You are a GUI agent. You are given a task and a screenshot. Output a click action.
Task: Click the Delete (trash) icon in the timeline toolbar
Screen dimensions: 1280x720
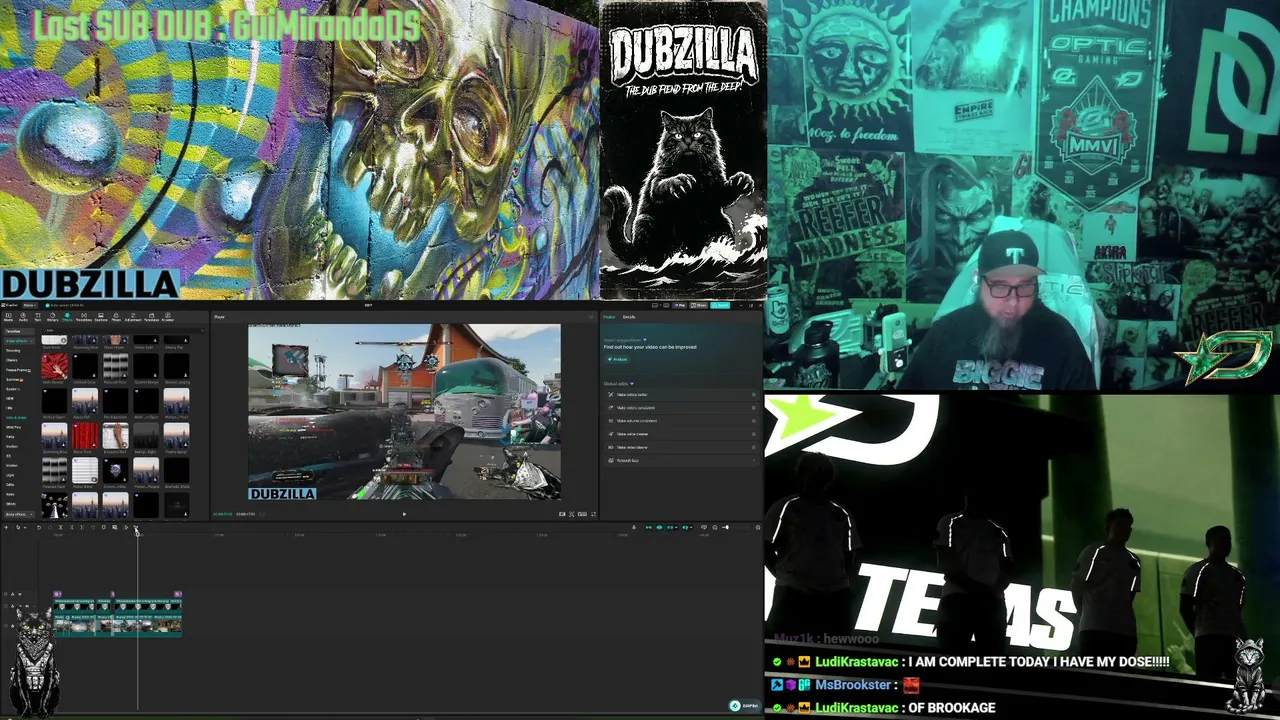point(92,527)
